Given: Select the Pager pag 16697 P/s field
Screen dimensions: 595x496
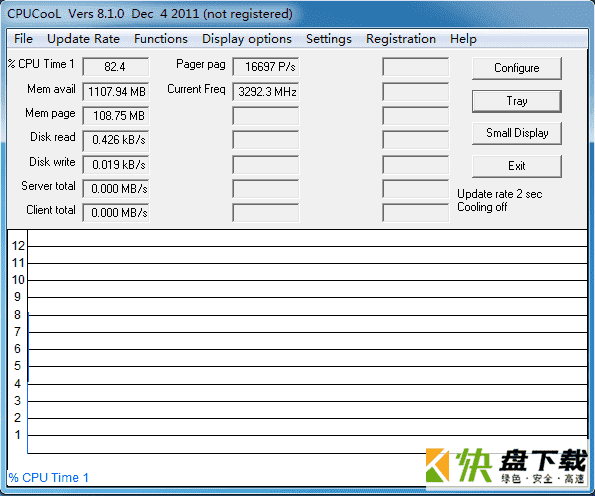Looking at the screenshot, I should pyautogui.click(x=266, y=67).
